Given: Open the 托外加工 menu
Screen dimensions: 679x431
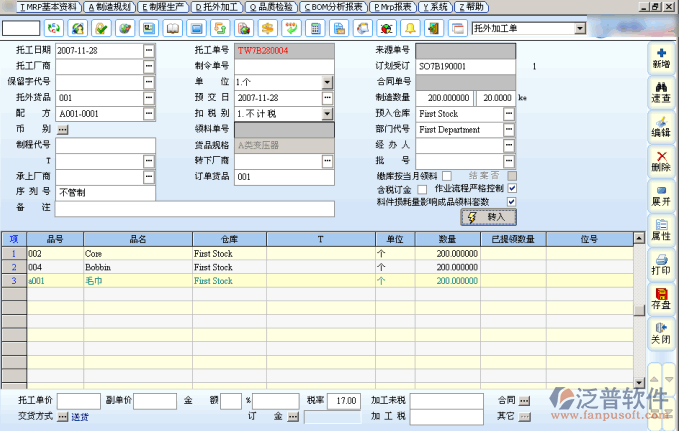Looking at the screenshot, I should click(x=217, y=7).
